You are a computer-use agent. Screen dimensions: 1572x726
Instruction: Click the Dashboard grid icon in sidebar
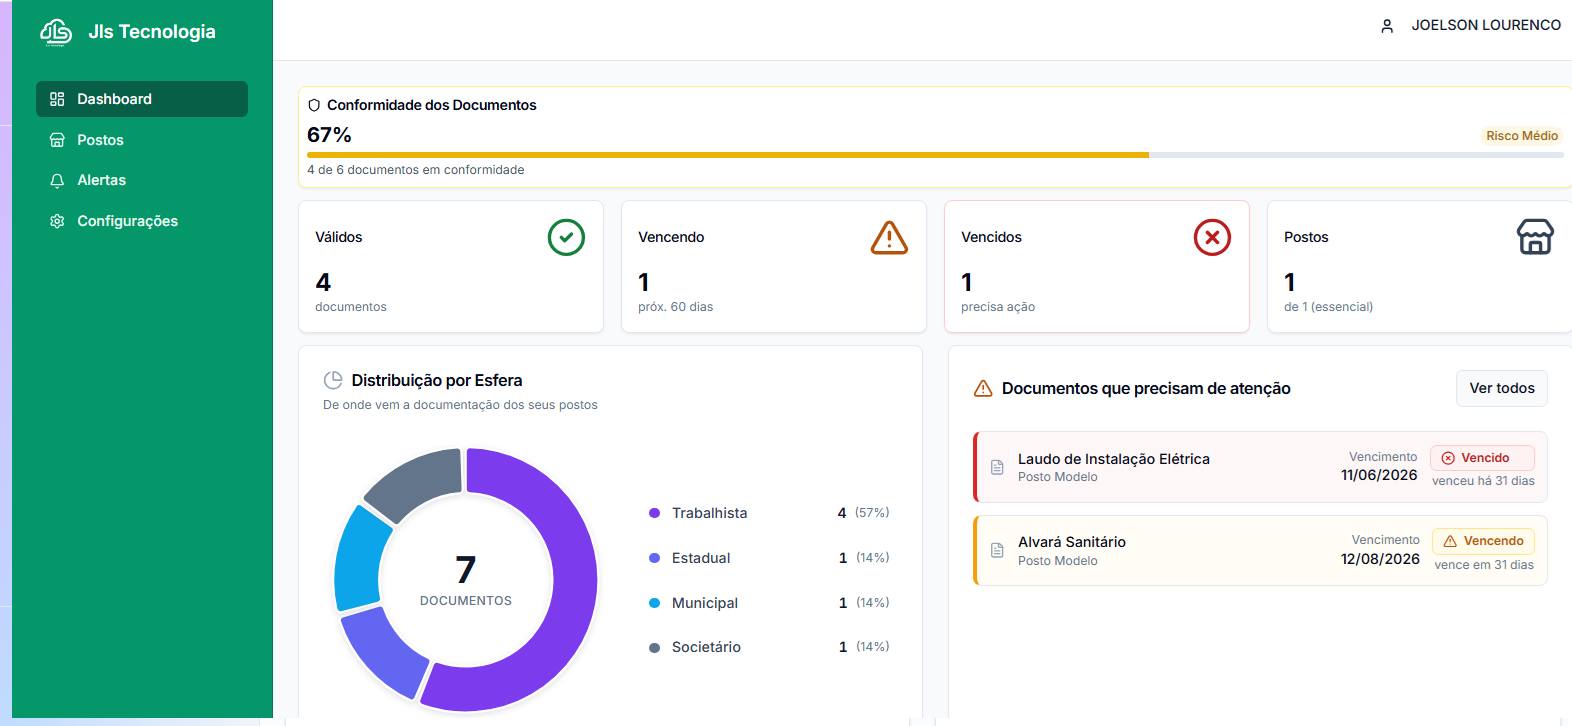tap(57, 99)
